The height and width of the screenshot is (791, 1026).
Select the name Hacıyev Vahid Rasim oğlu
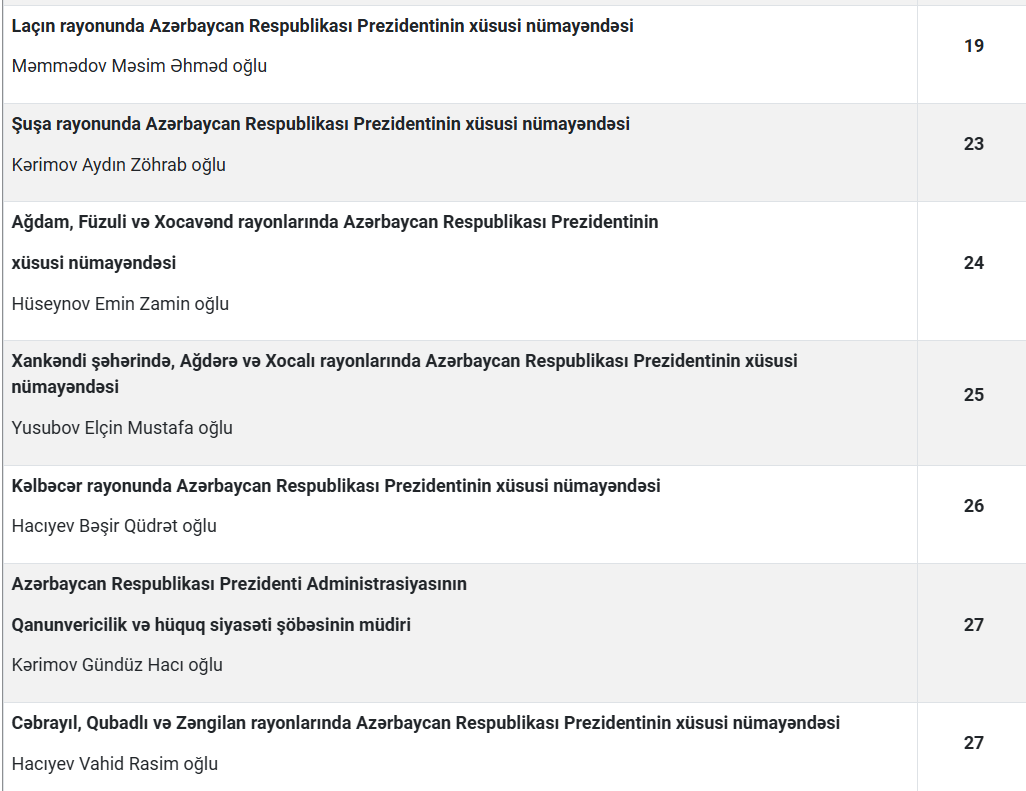pyautogui.click(x=115, y=764)
